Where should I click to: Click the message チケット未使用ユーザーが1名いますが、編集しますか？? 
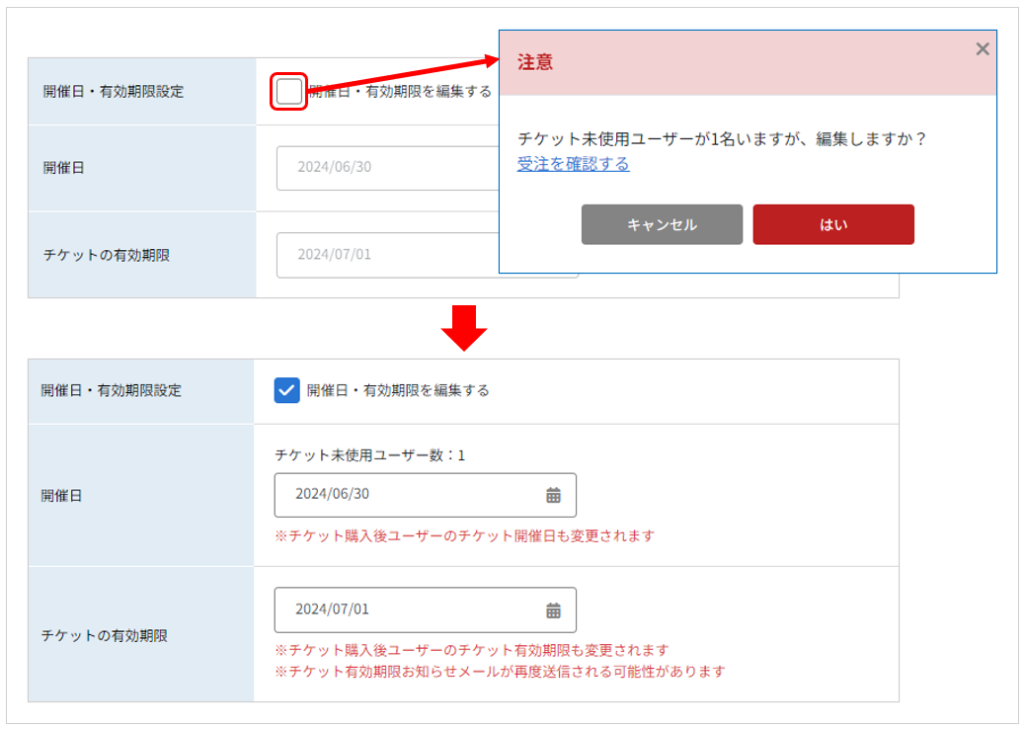722,139
